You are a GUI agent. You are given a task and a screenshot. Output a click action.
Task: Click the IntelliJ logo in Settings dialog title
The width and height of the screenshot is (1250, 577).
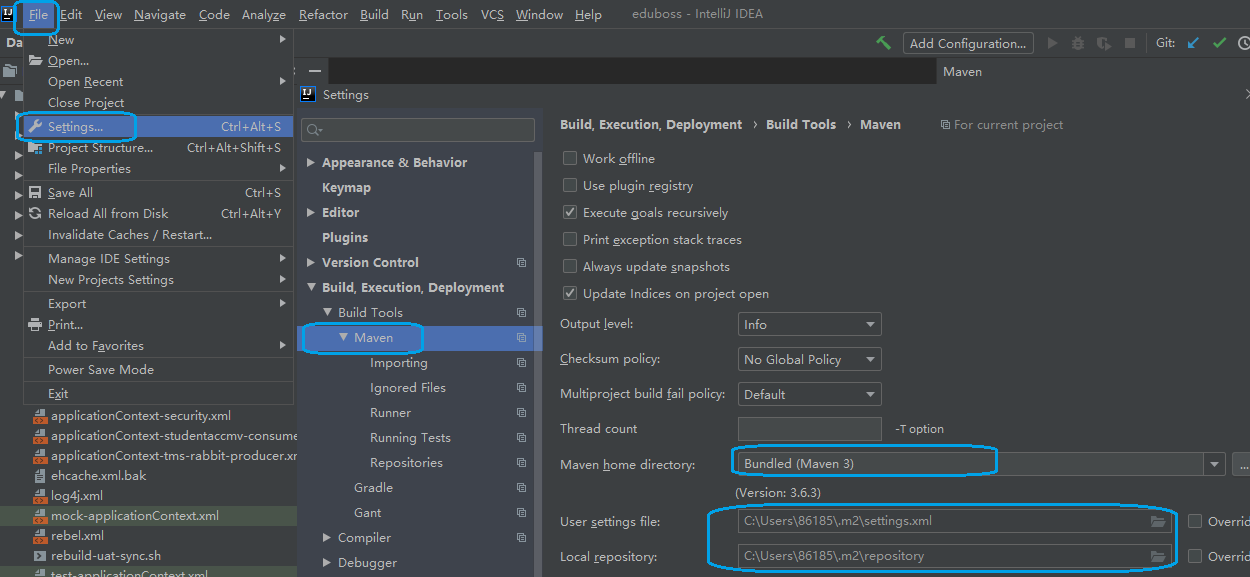310,94
